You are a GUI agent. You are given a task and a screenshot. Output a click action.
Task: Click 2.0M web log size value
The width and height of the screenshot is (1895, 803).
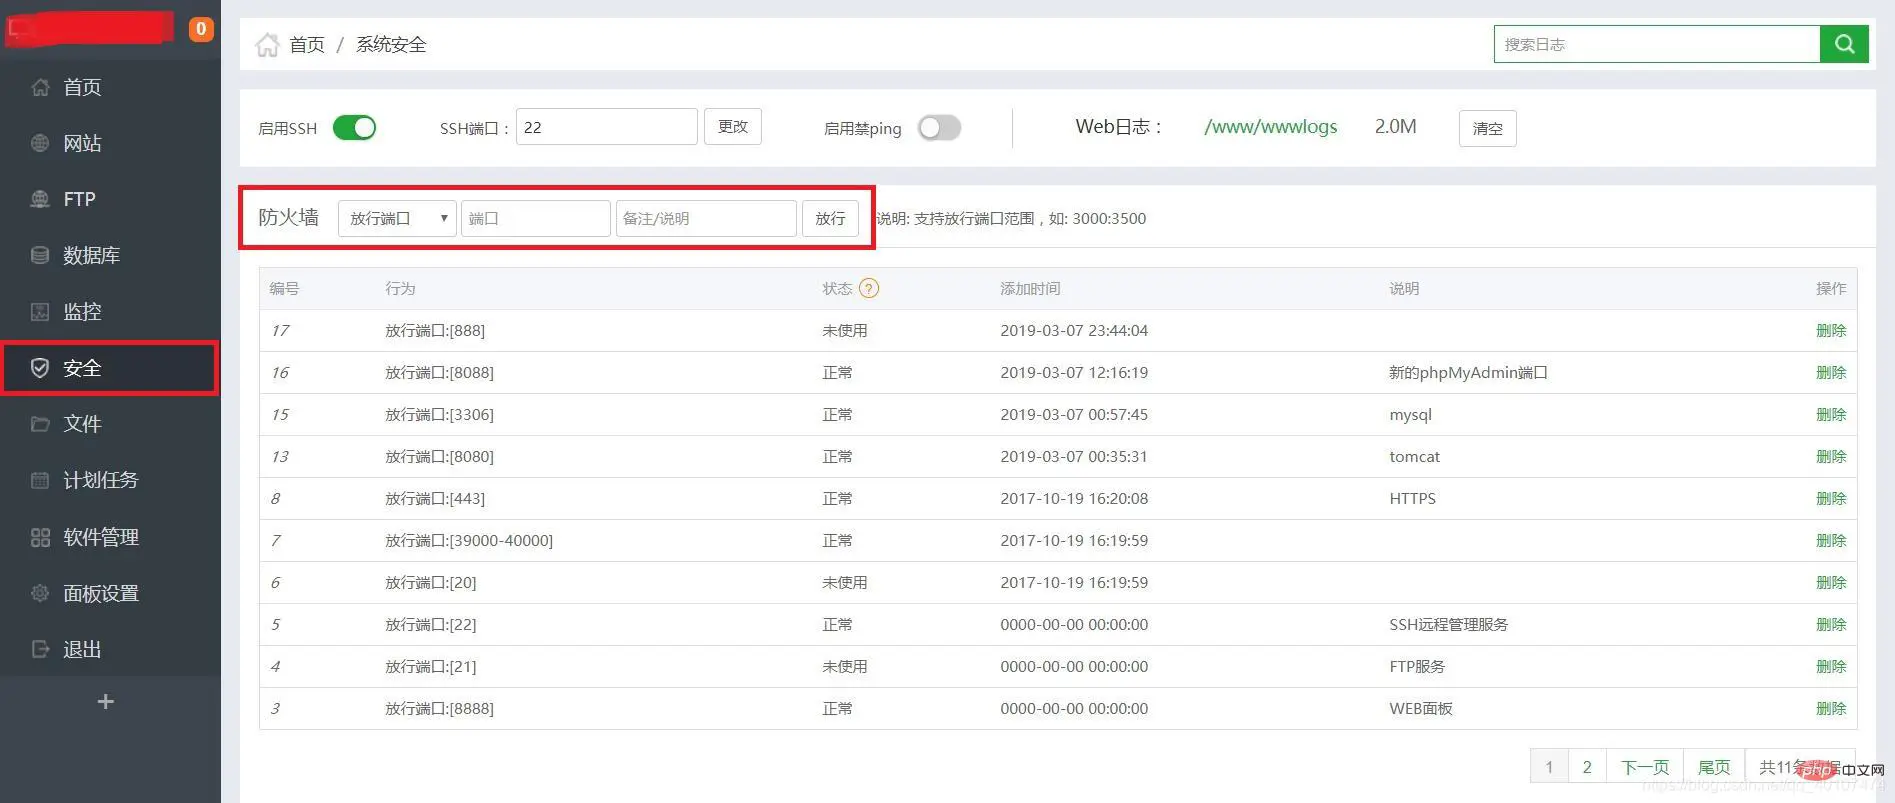(x=1395, y=127)
